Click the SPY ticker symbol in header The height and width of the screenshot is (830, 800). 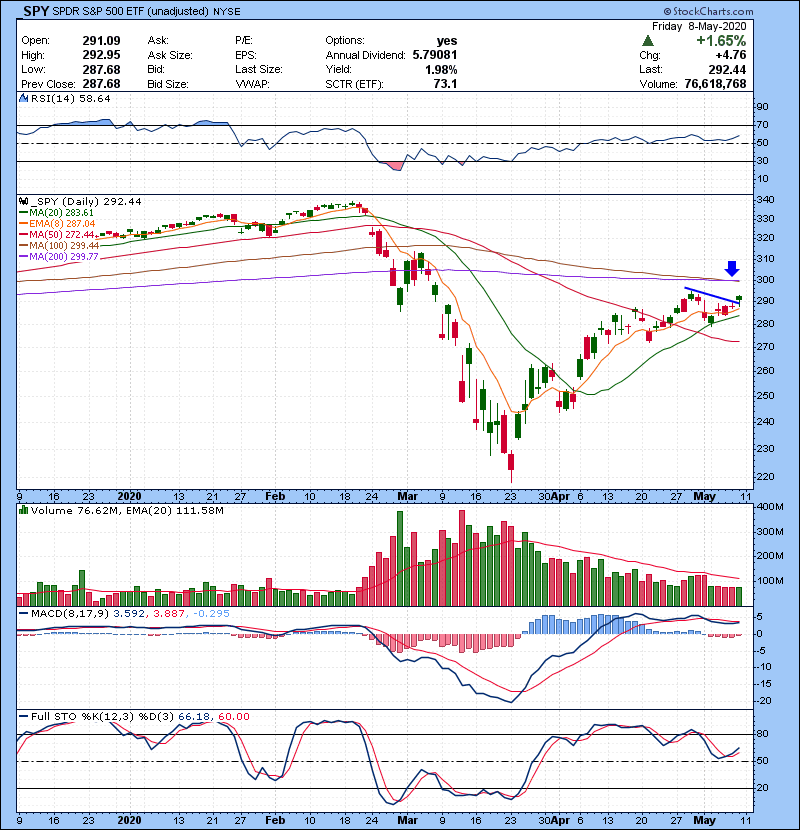click(36, 11)
